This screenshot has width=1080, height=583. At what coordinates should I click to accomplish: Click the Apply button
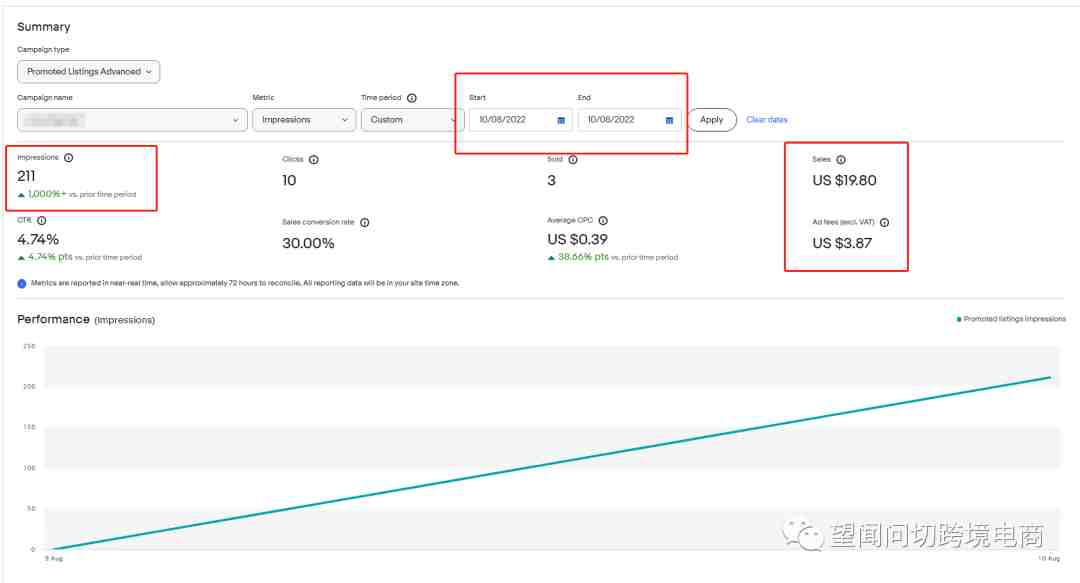(712, 120)
